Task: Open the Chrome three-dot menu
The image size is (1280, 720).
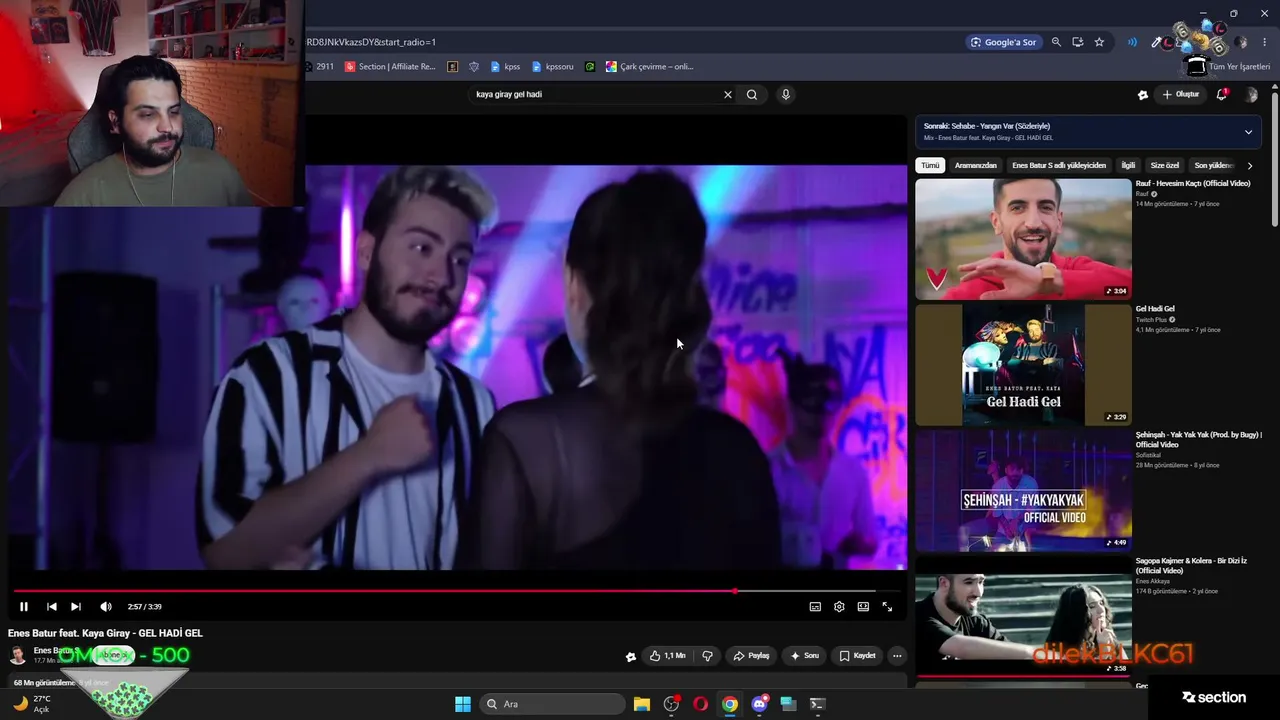Action: point(1265,42)
